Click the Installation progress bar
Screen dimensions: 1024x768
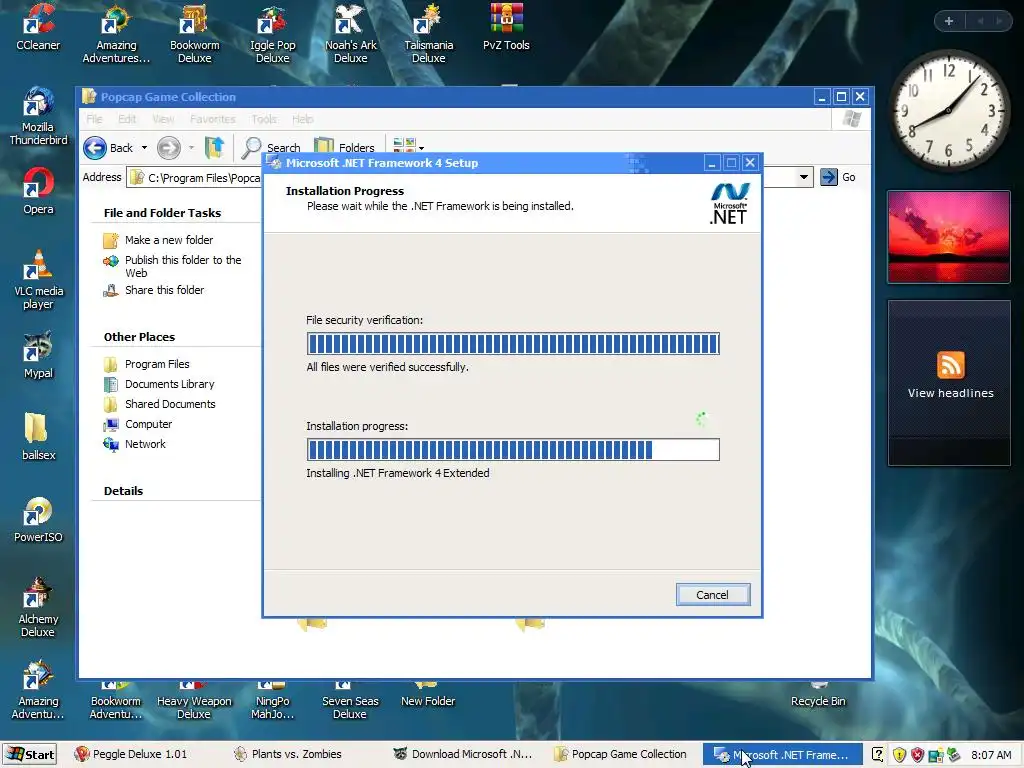[x=513, y=449]
